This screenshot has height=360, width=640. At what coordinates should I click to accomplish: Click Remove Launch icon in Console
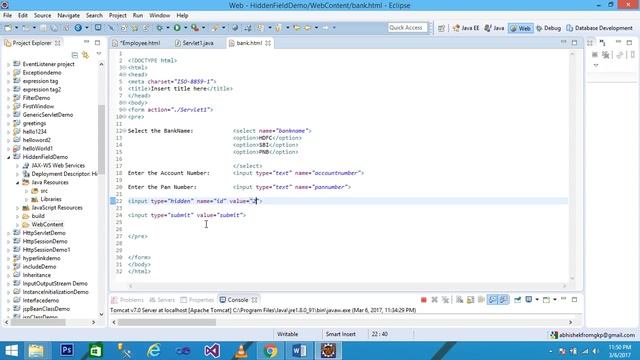pos(434,300)
